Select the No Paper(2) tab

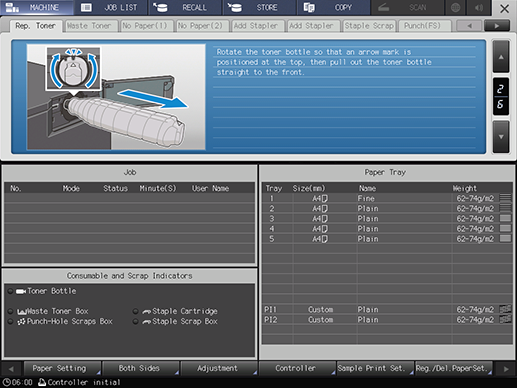point(202,26)
